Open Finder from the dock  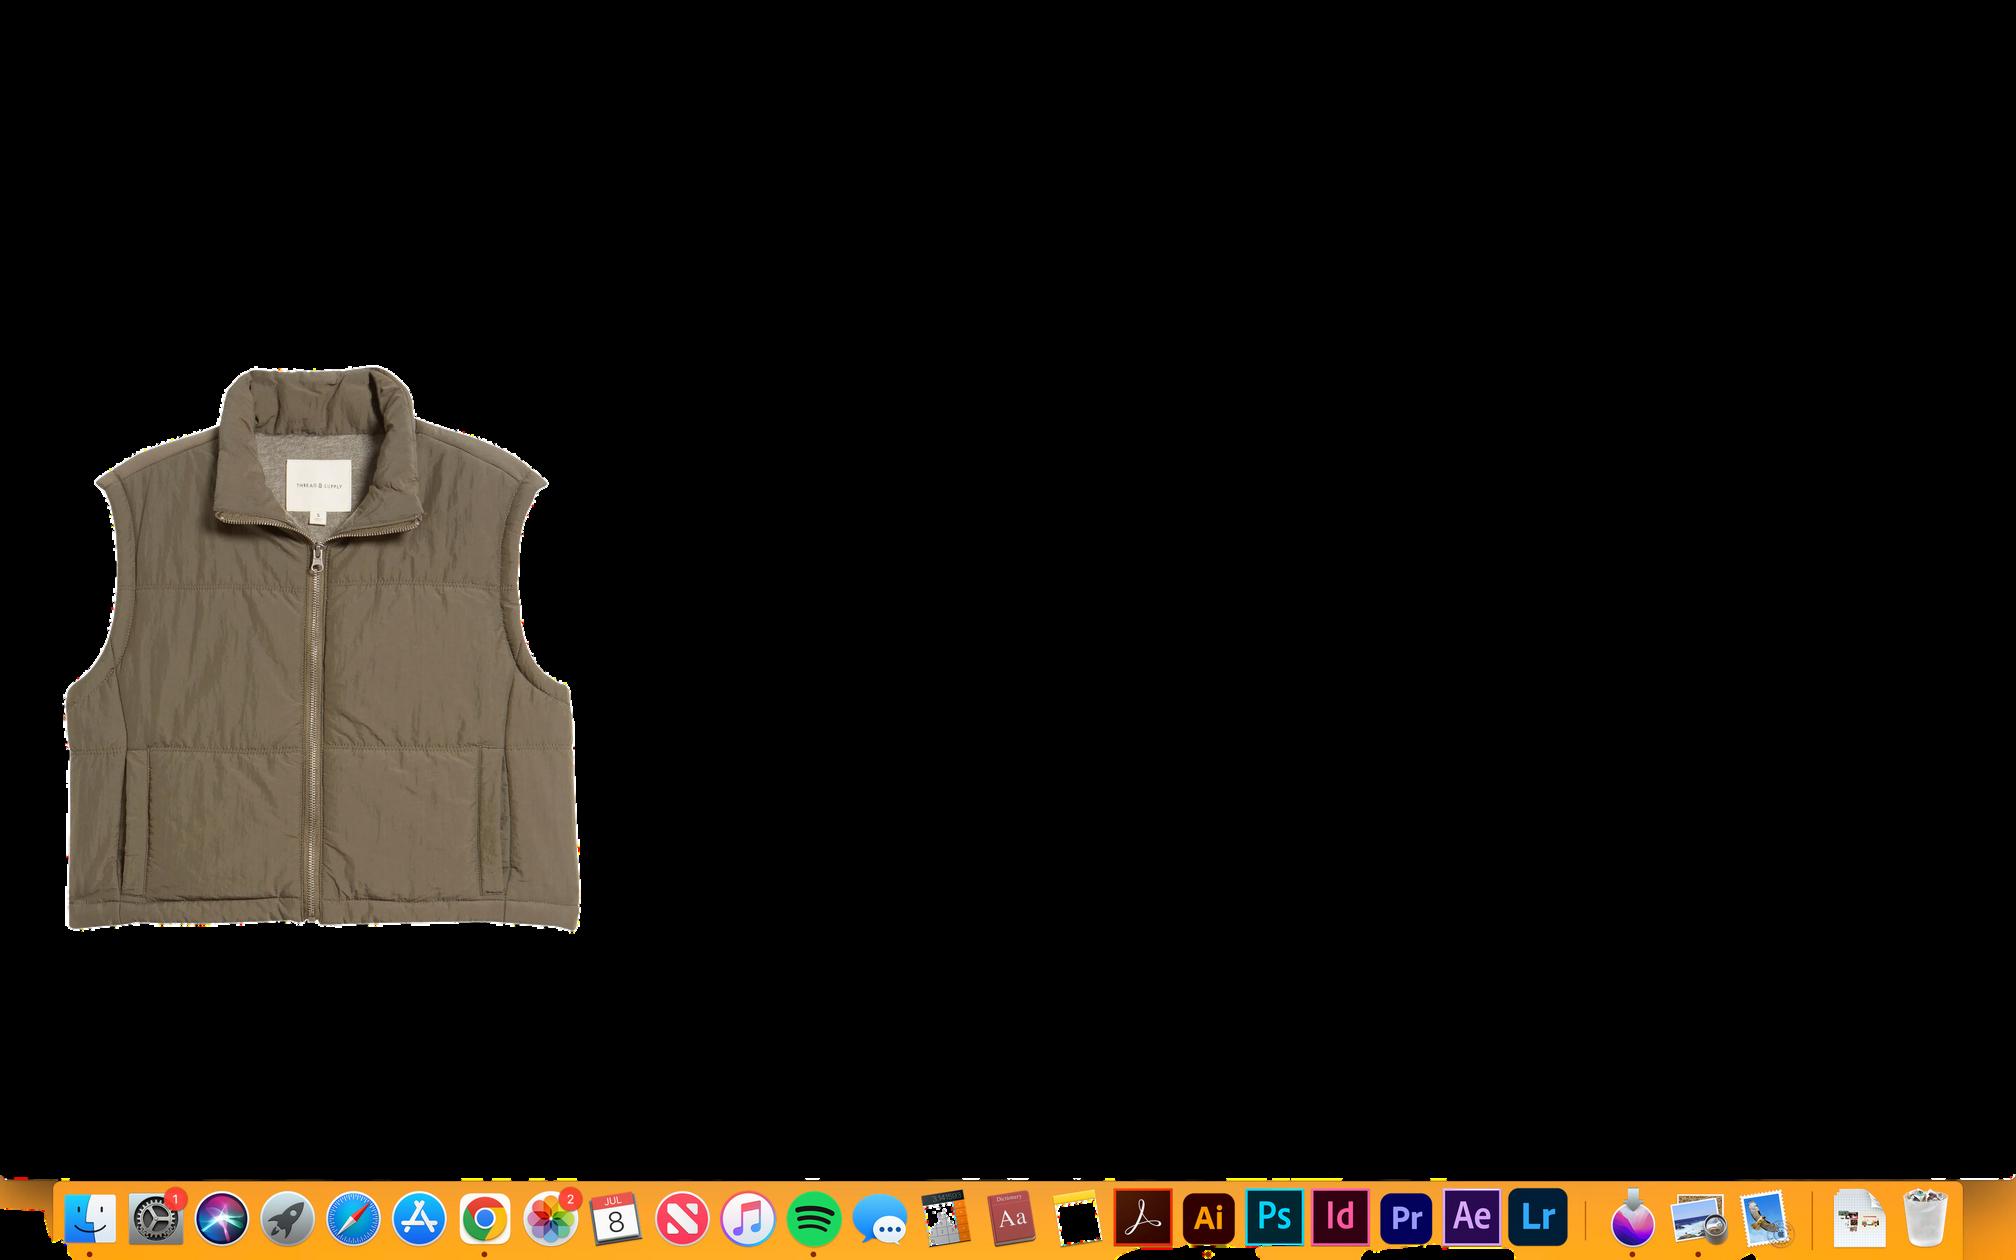click(x=90, y=1219)
